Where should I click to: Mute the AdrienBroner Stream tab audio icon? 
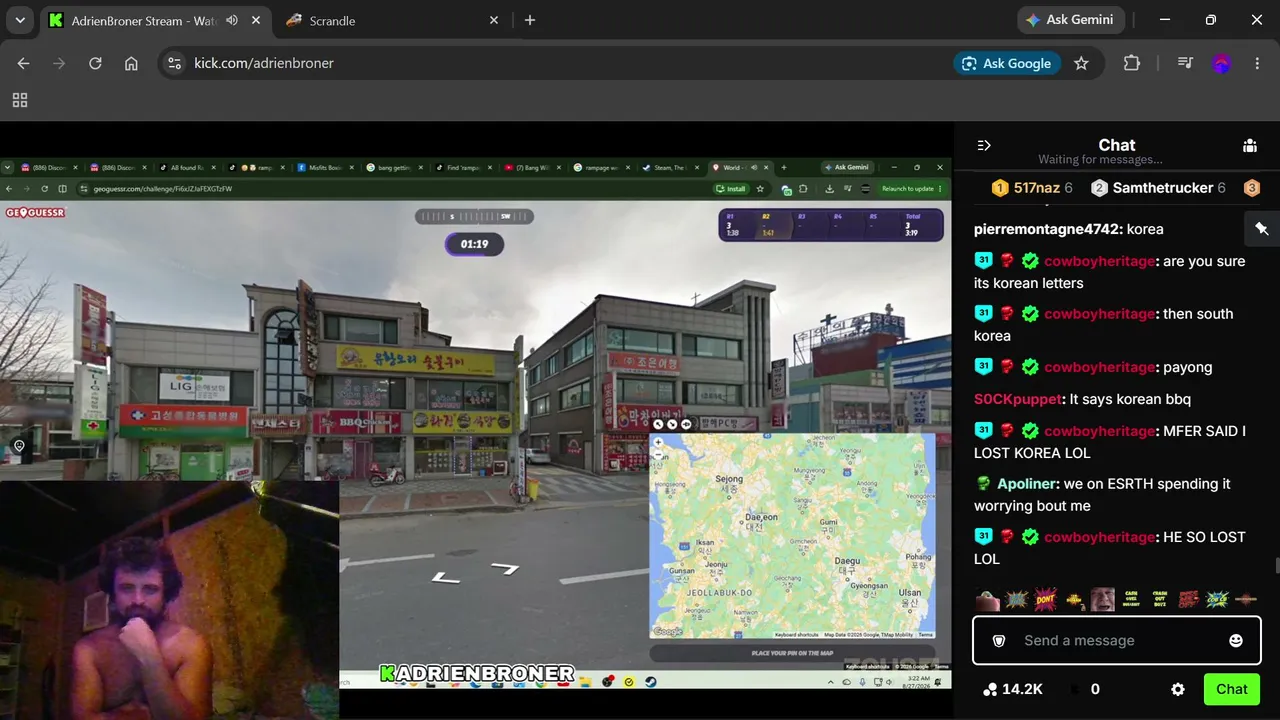(232, 20)
